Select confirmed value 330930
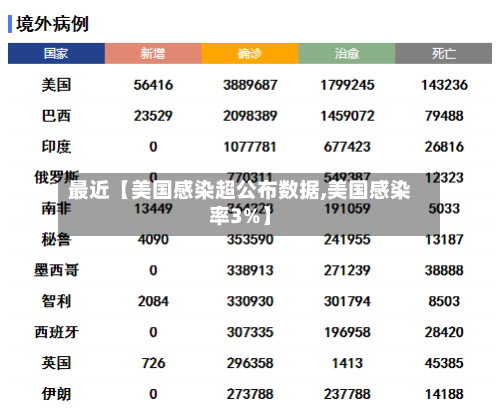Image resolution: width=500 pixels, height=409 pixels. point(250,301)
